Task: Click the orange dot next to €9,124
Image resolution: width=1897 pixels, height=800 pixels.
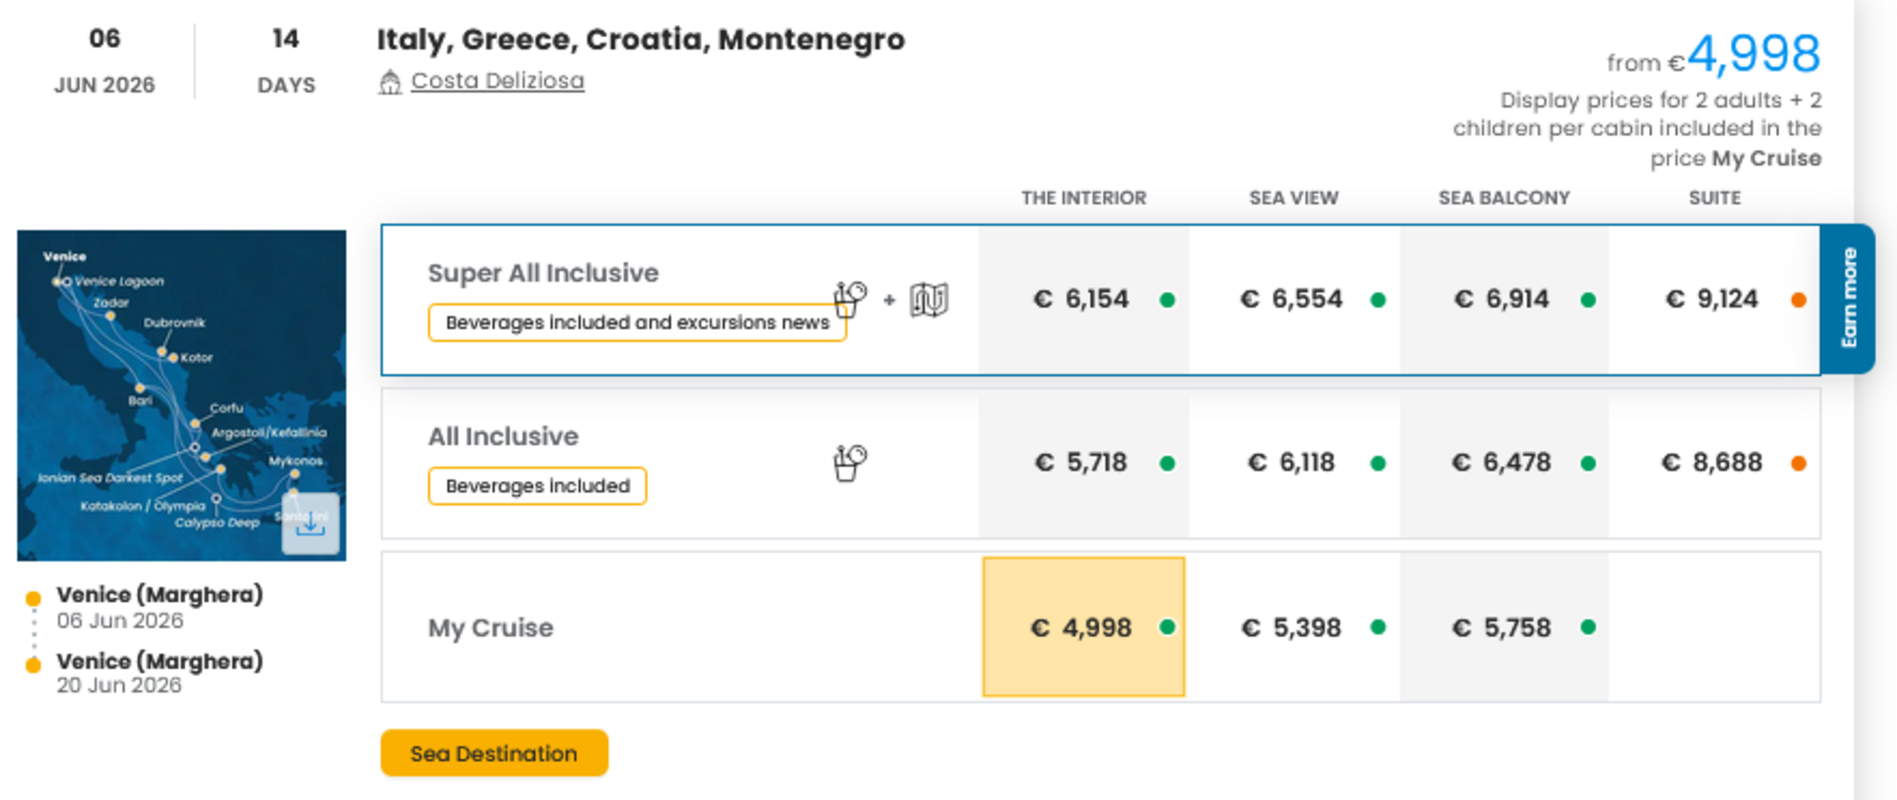Action: 1798,300
